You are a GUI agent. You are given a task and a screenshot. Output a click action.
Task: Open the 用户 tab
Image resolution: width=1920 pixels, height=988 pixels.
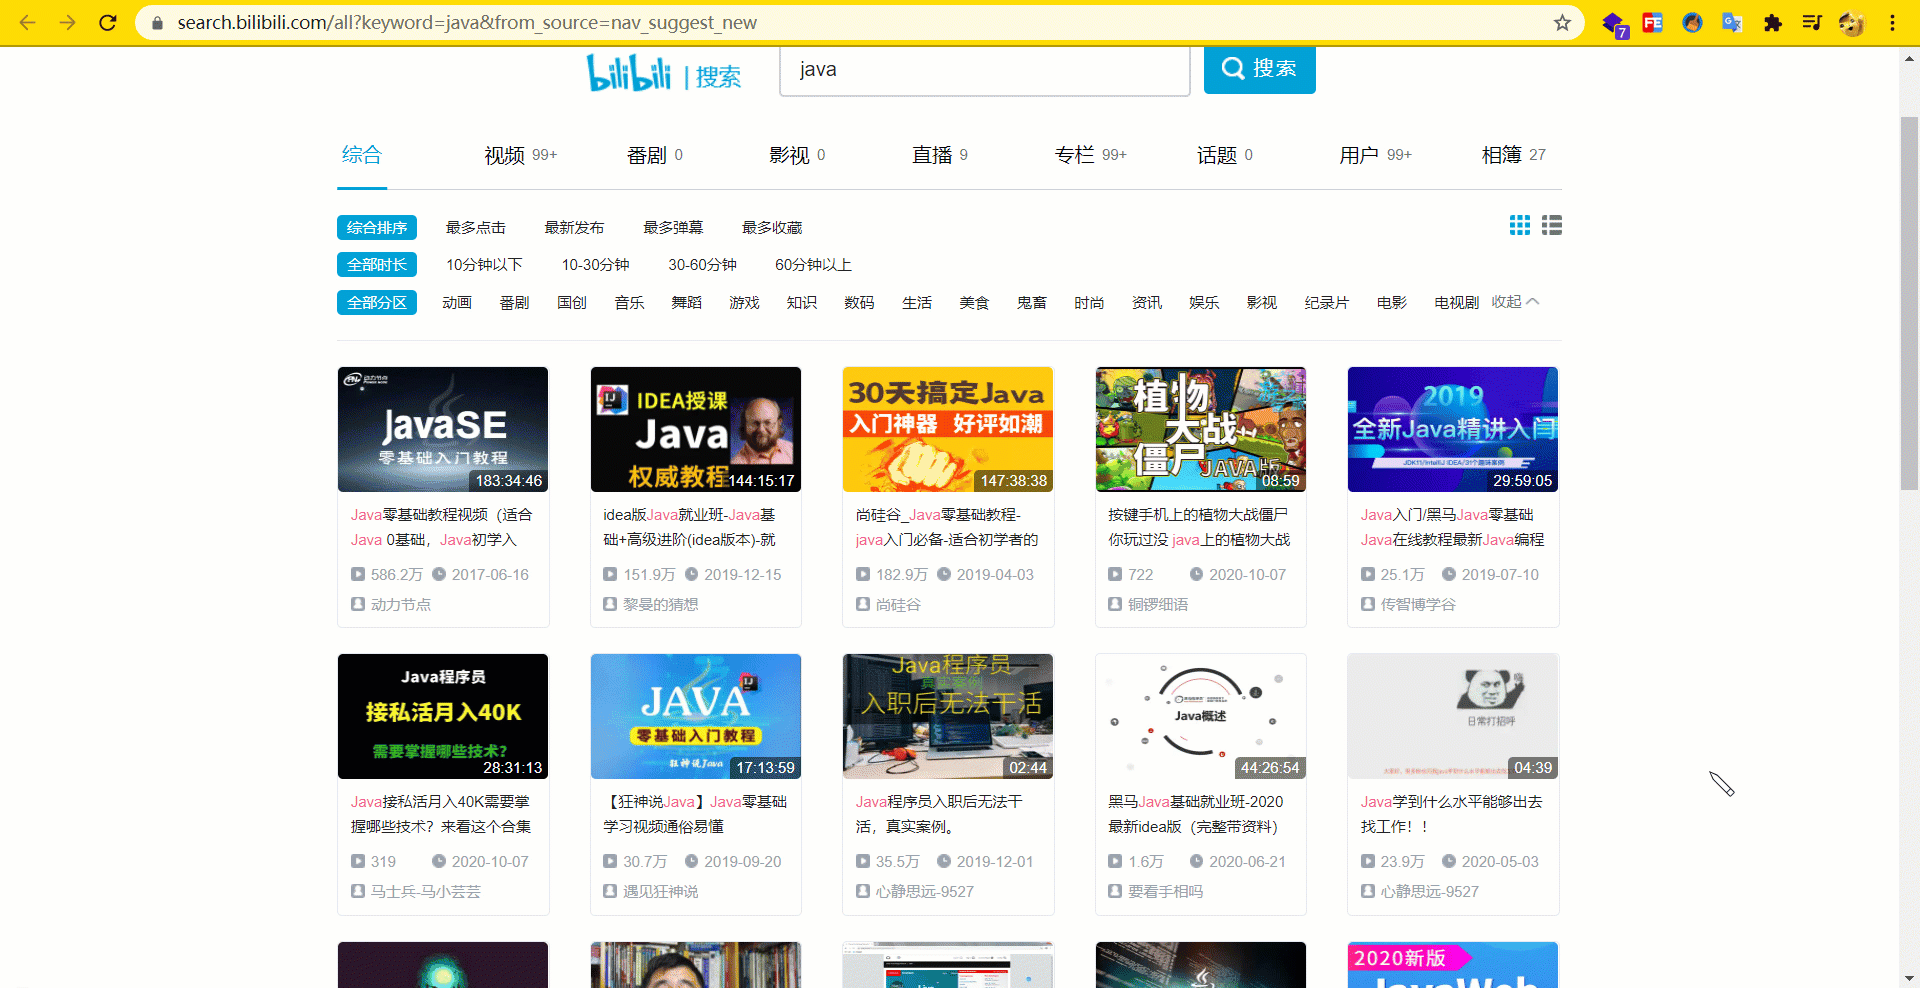click(1375, 155)
